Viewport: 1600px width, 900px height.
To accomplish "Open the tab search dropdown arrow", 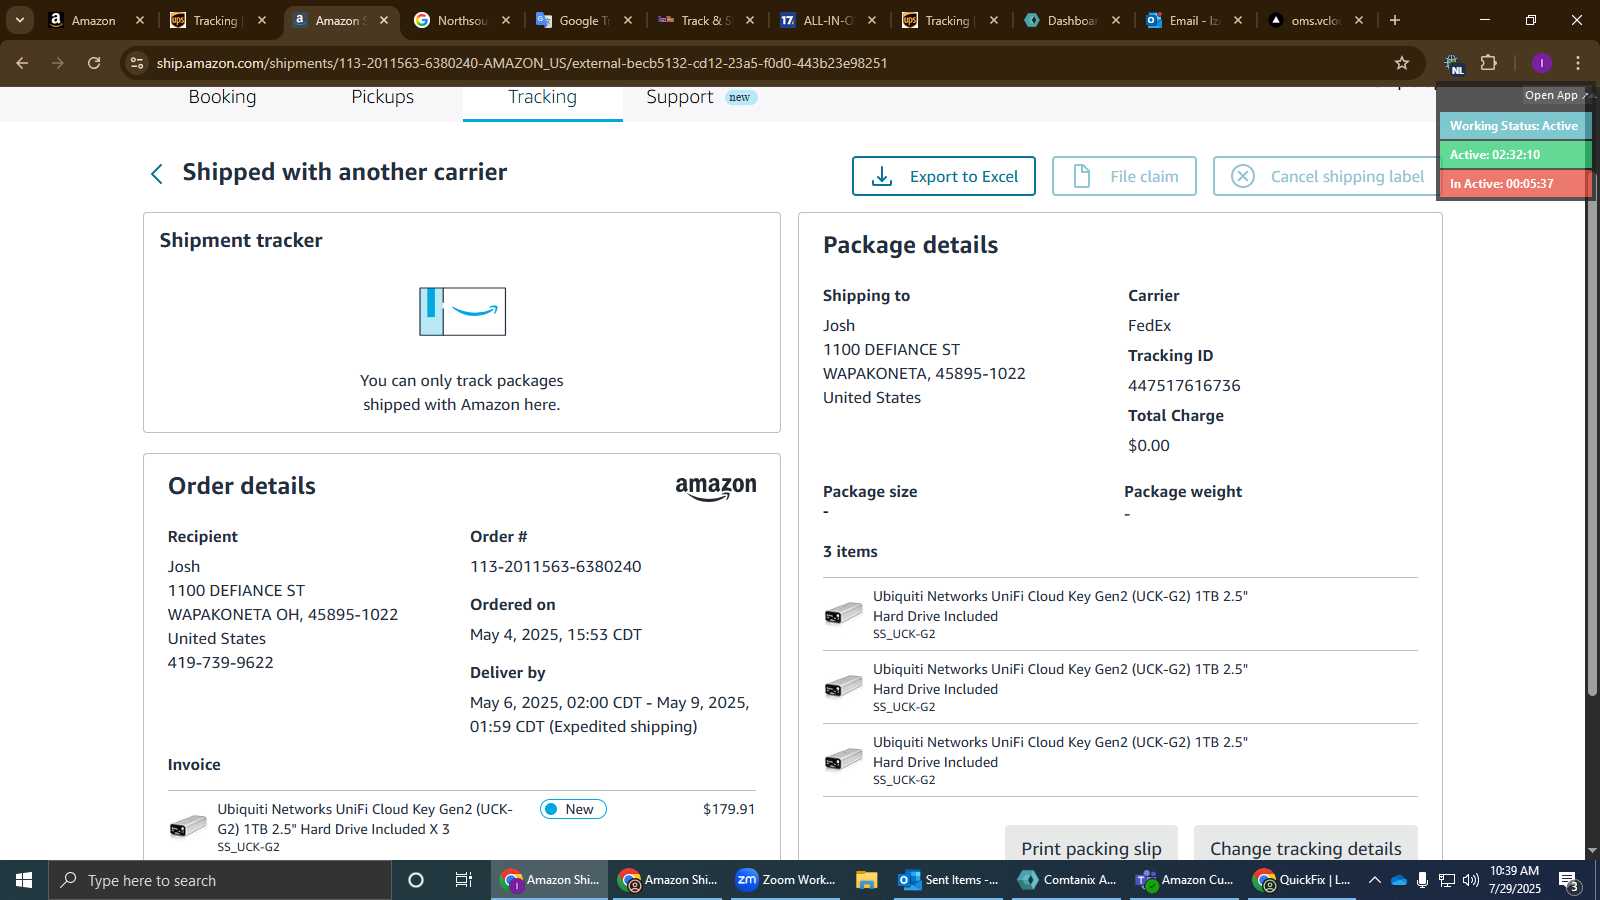I will pos(19,20).
